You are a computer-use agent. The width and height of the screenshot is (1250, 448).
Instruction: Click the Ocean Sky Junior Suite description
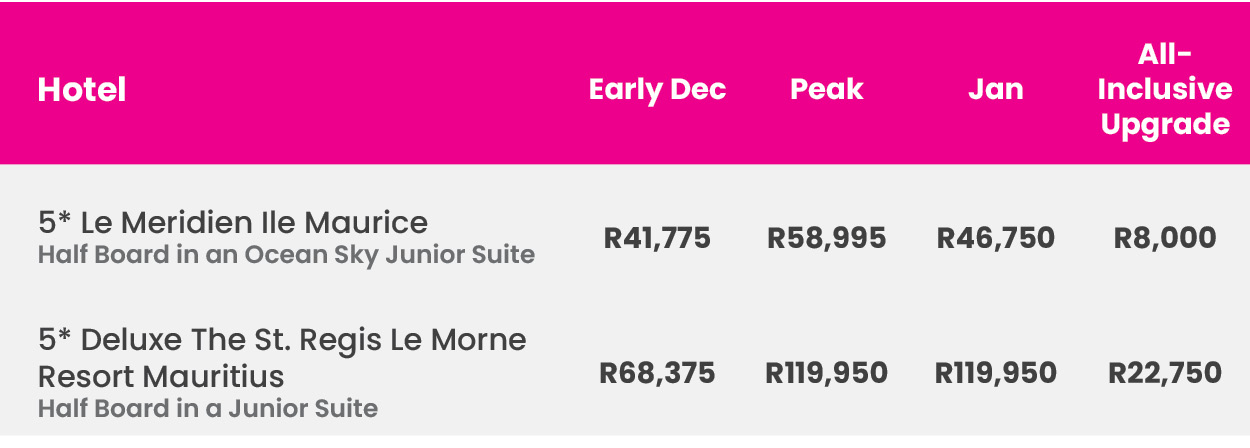tap(286, 255)
